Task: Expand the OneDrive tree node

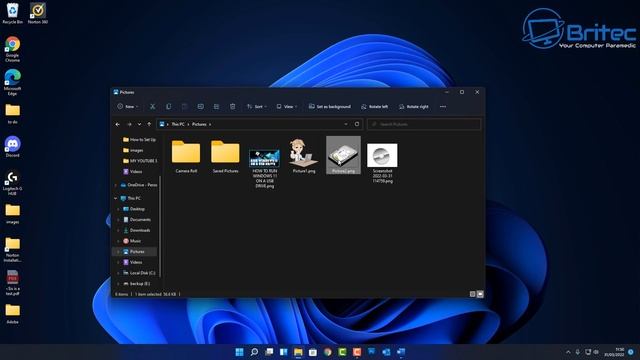Action: pos(116,185)
